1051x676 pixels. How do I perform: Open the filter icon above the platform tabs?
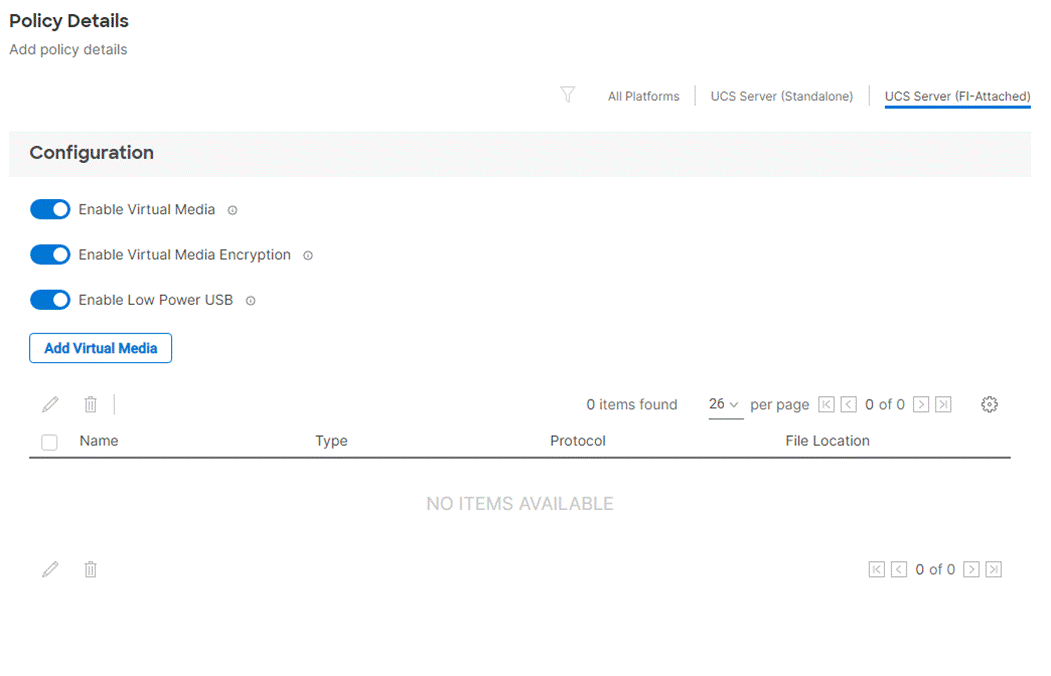click(x=567, y=95)
